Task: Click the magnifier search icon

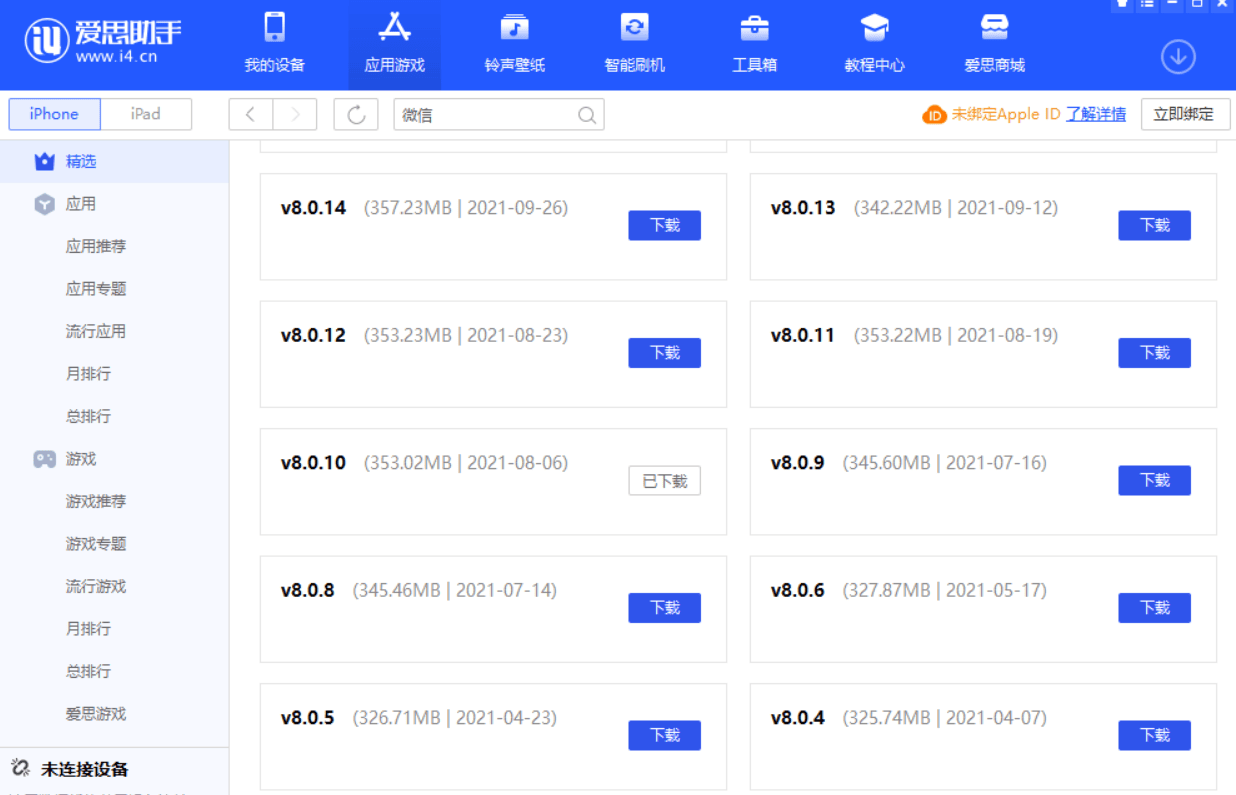Action: click(587, 115)
